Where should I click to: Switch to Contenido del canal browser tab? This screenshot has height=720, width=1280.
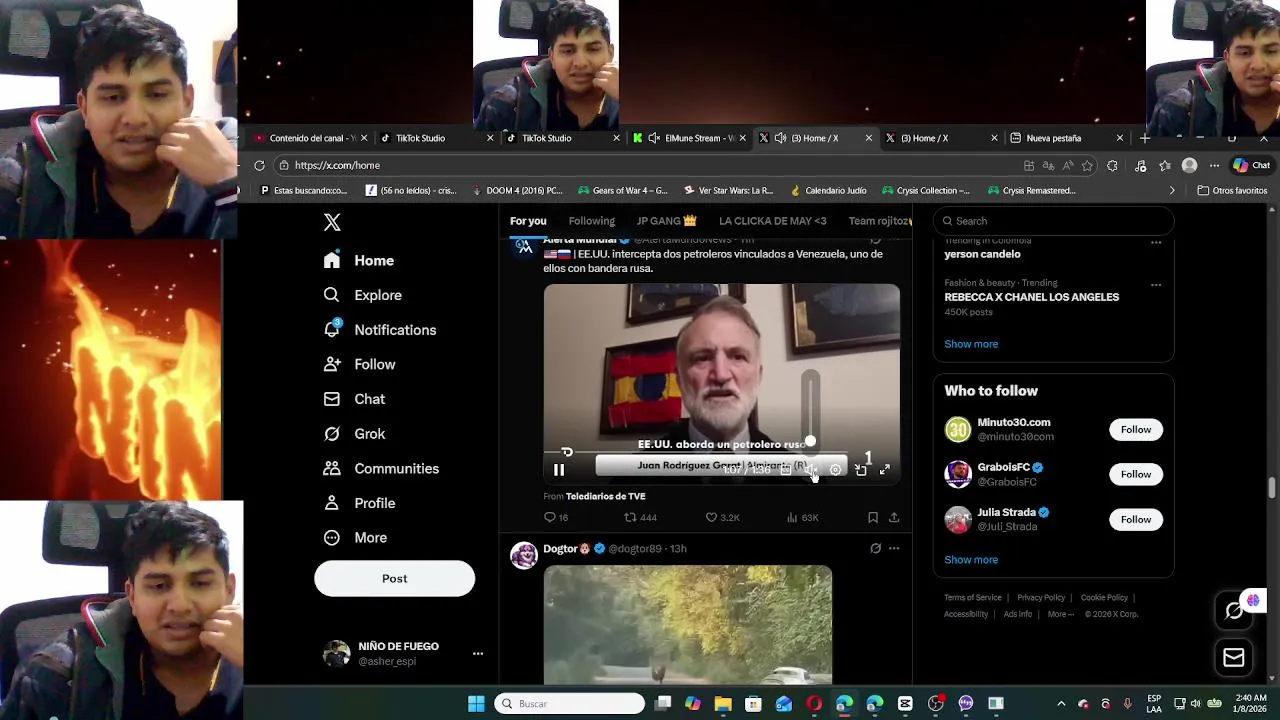311,138
